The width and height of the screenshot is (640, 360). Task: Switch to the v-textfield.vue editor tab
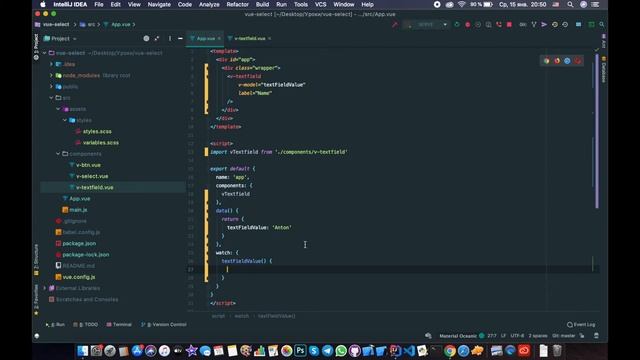click(249, 38)
